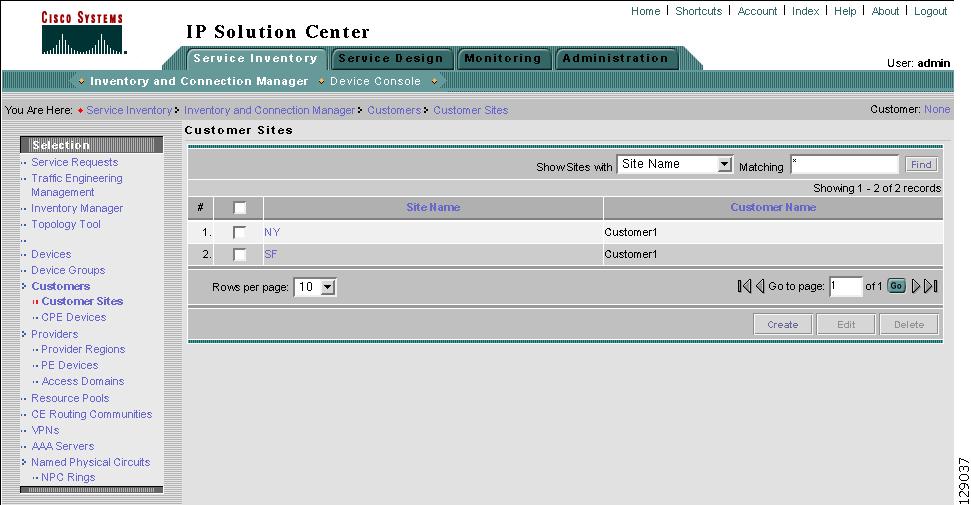
Task: Open Shortcuts link at top
Action: click(x=699, y=11)
